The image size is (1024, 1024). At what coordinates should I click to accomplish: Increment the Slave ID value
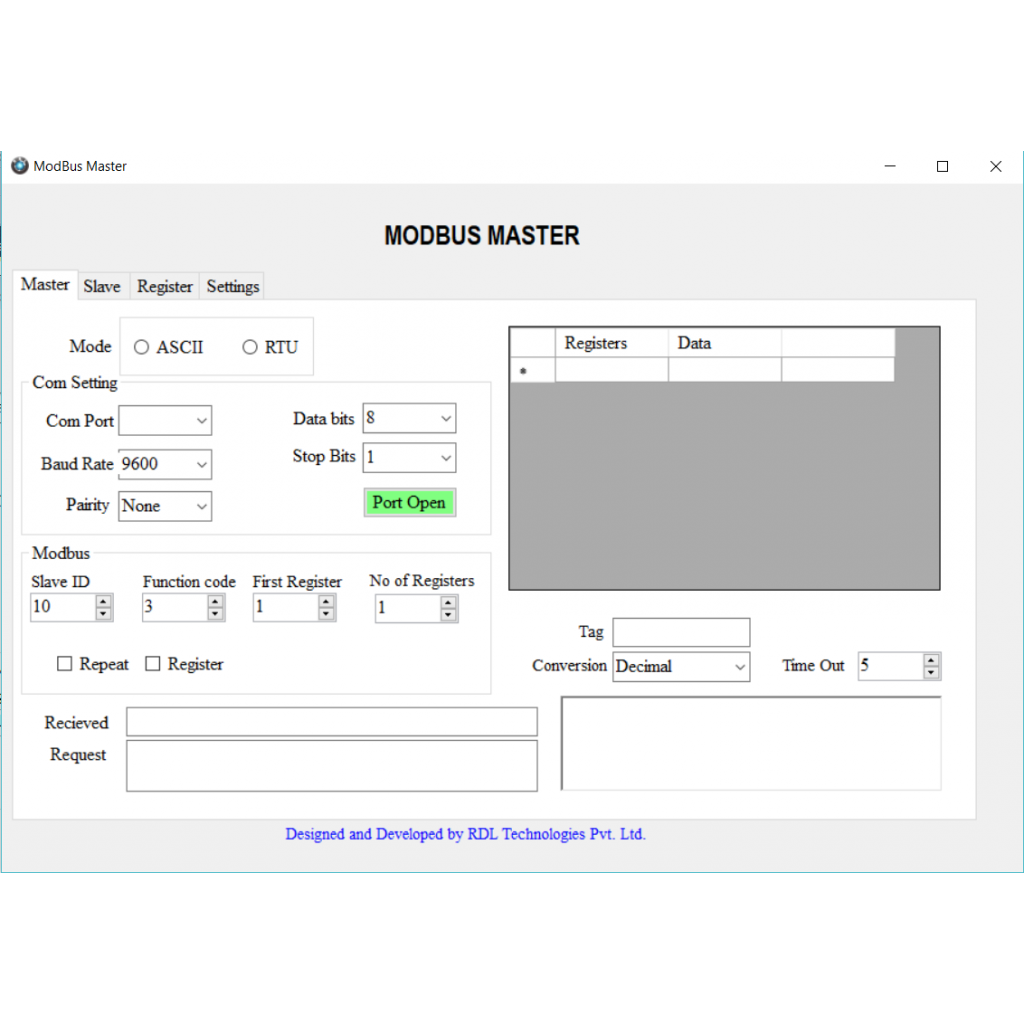(x=101, y=601)
